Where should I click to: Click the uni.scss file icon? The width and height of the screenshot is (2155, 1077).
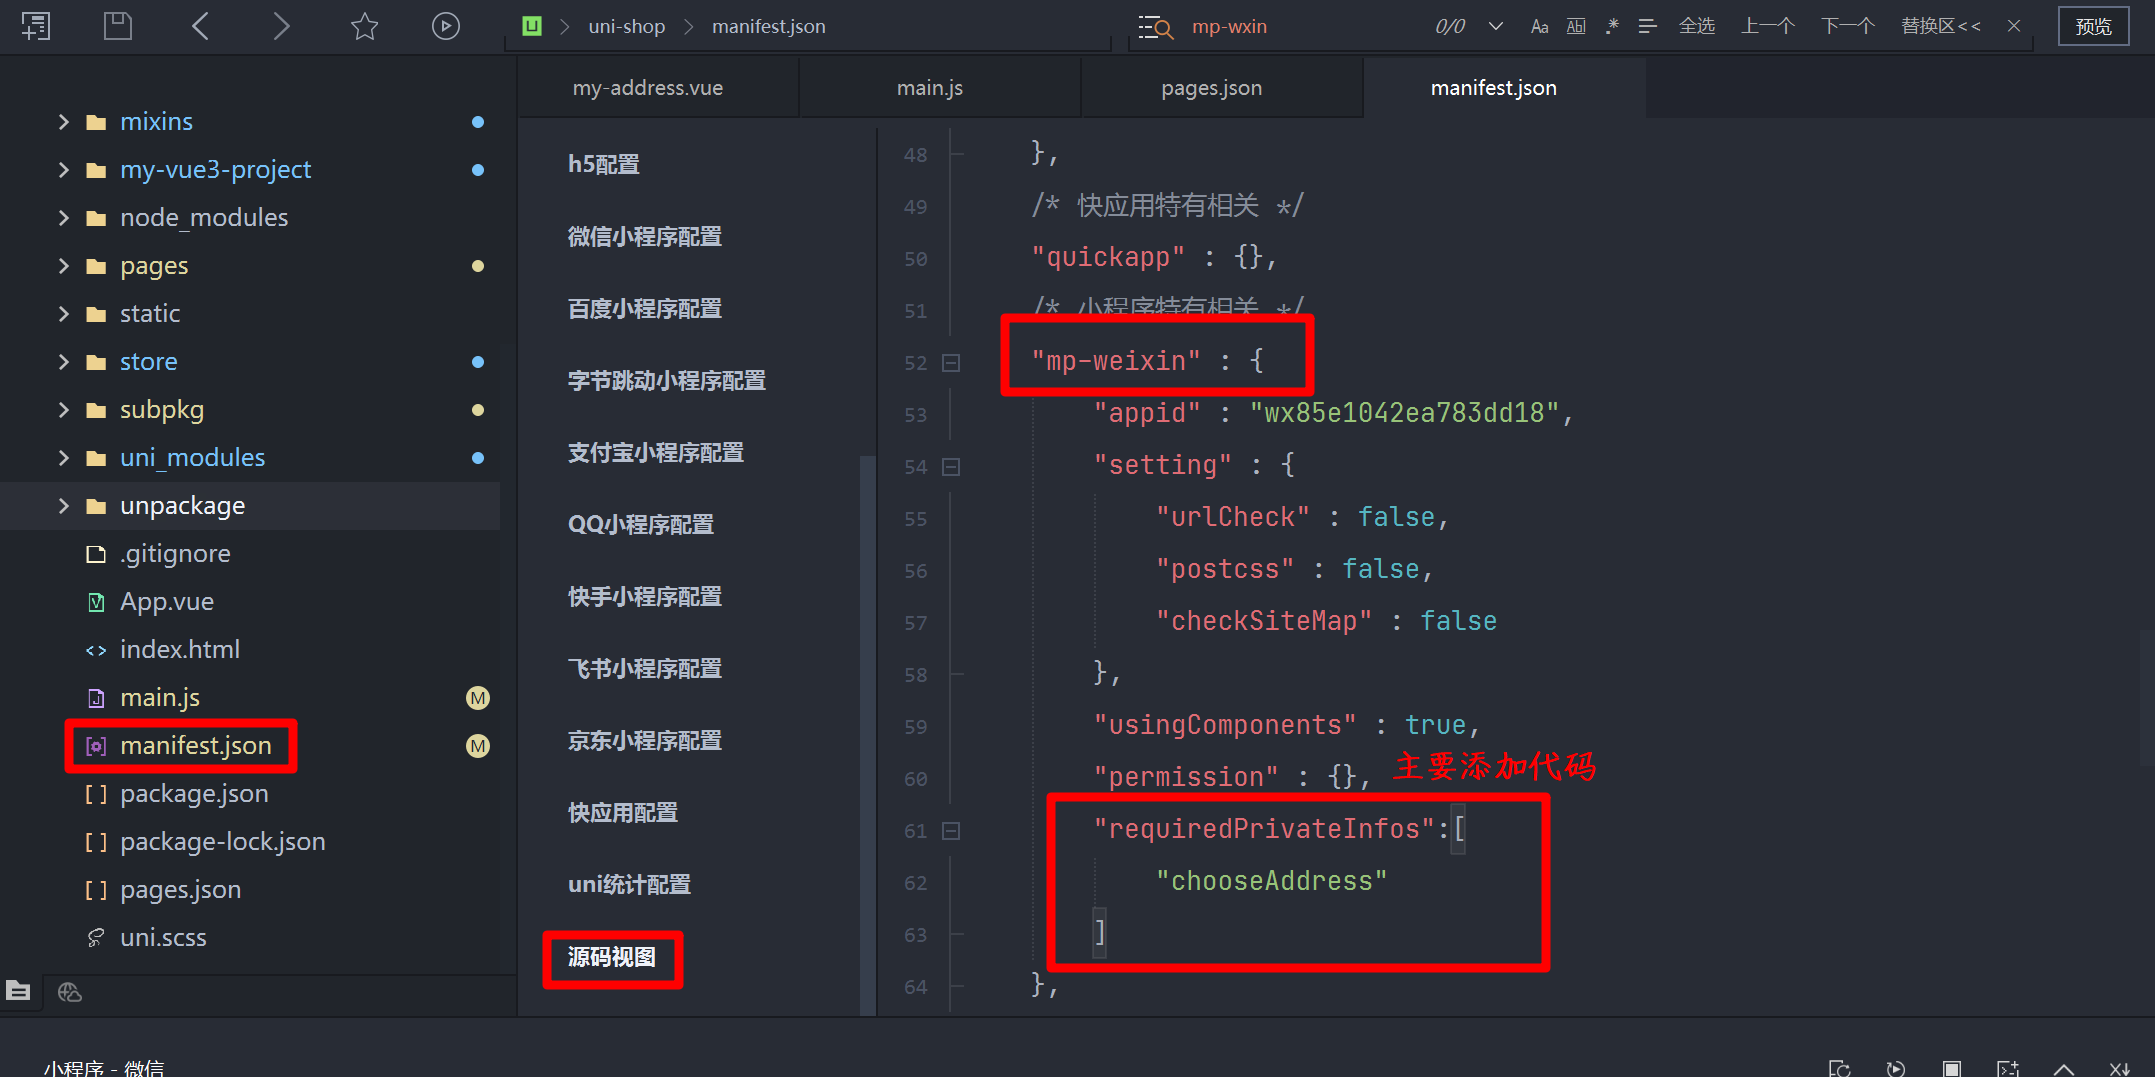[x=96, y=938]
